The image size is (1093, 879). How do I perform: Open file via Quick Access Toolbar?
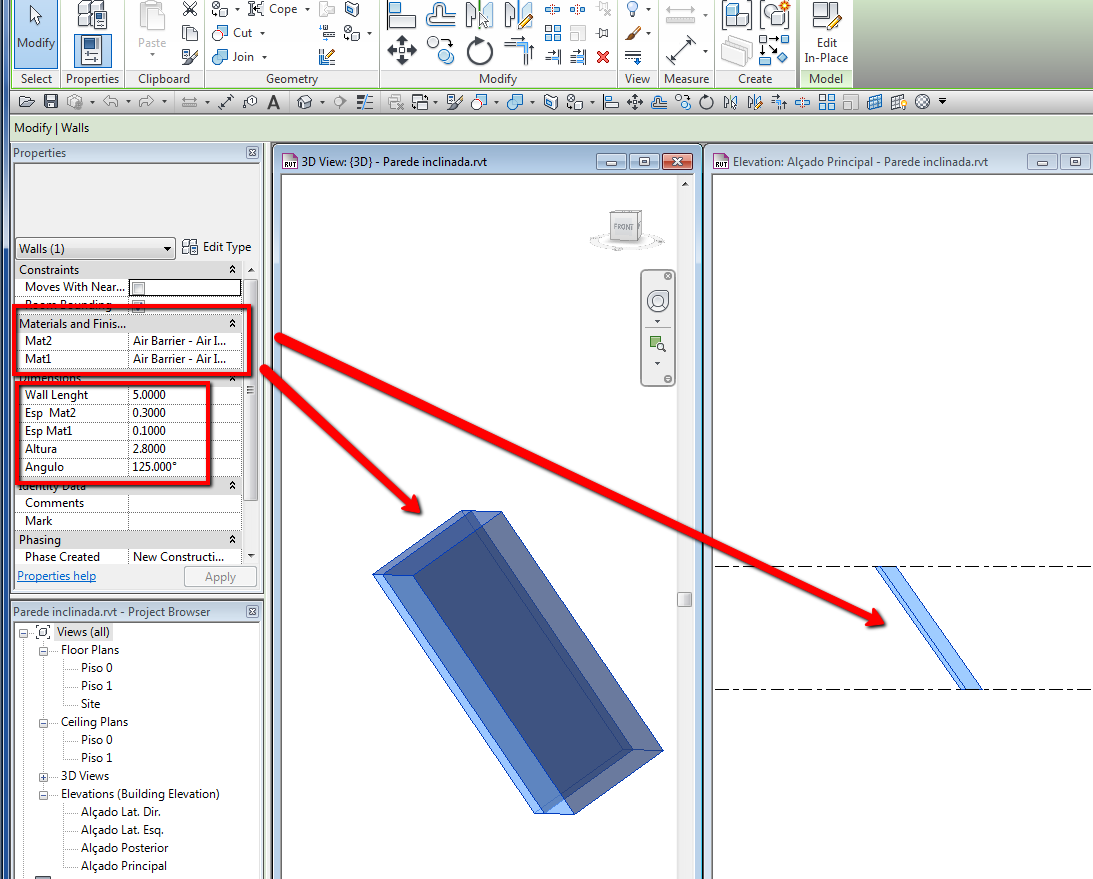[26, 102]
